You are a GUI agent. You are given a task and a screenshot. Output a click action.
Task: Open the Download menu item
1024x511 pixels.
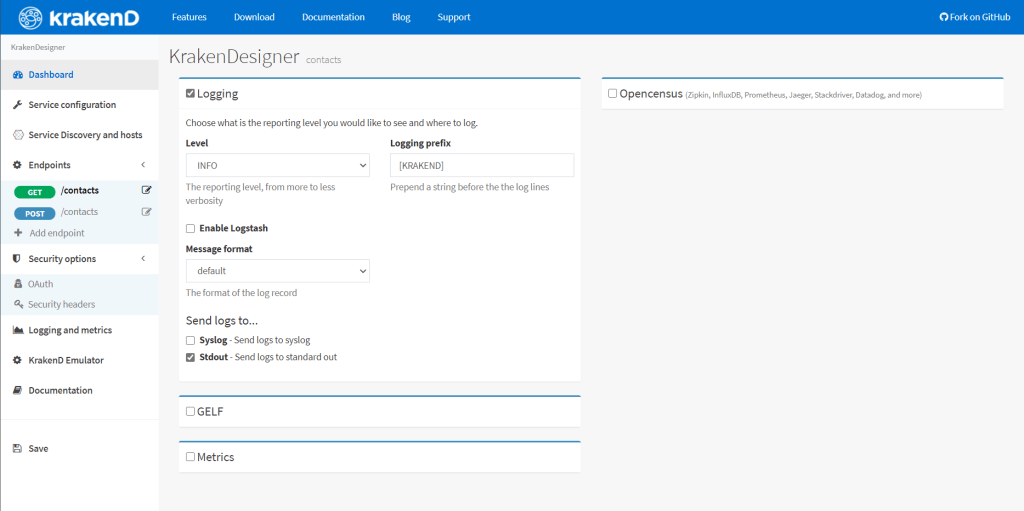(x=254, y=17)
